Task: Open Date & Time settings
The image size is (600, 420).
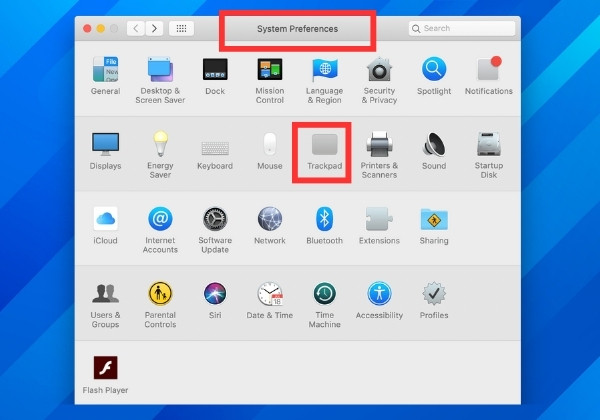Action: pyautogui.click(x=270, y=301)
